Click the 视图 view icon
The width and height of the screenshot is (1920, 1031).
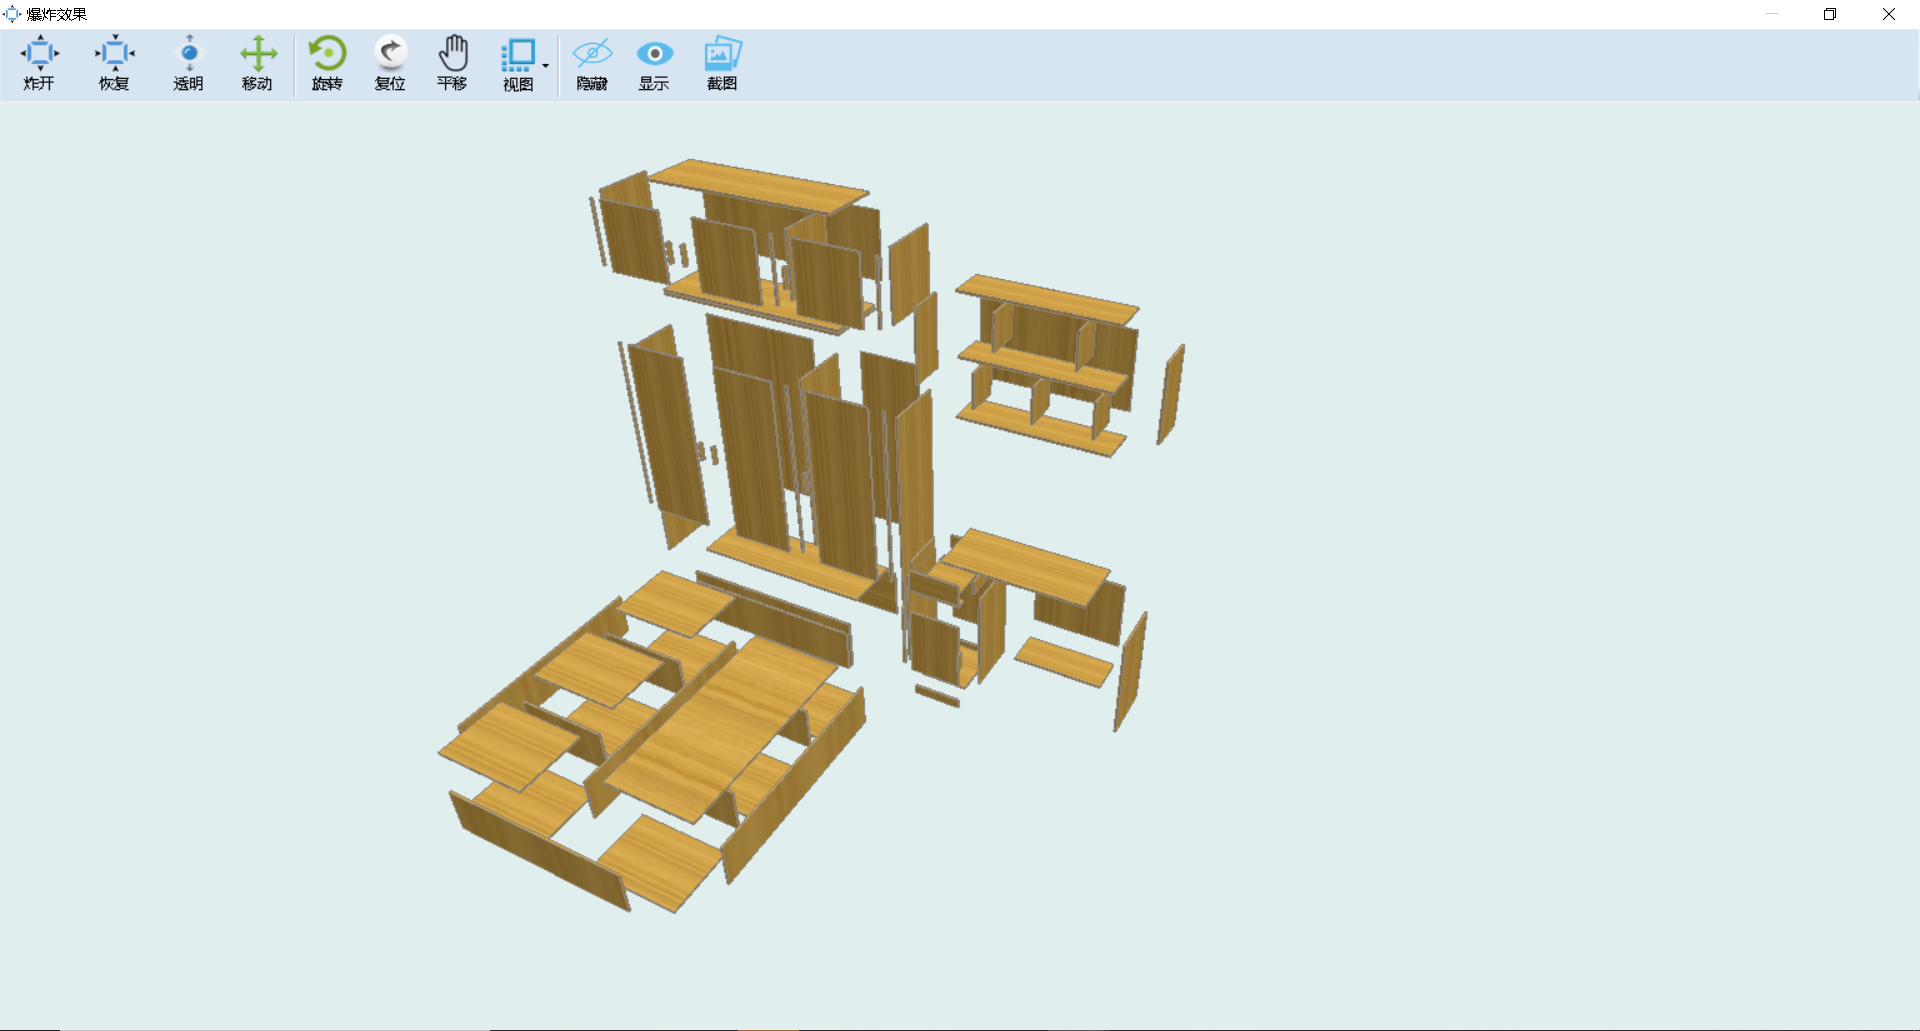pyautogui.click(x=518, y=65)
